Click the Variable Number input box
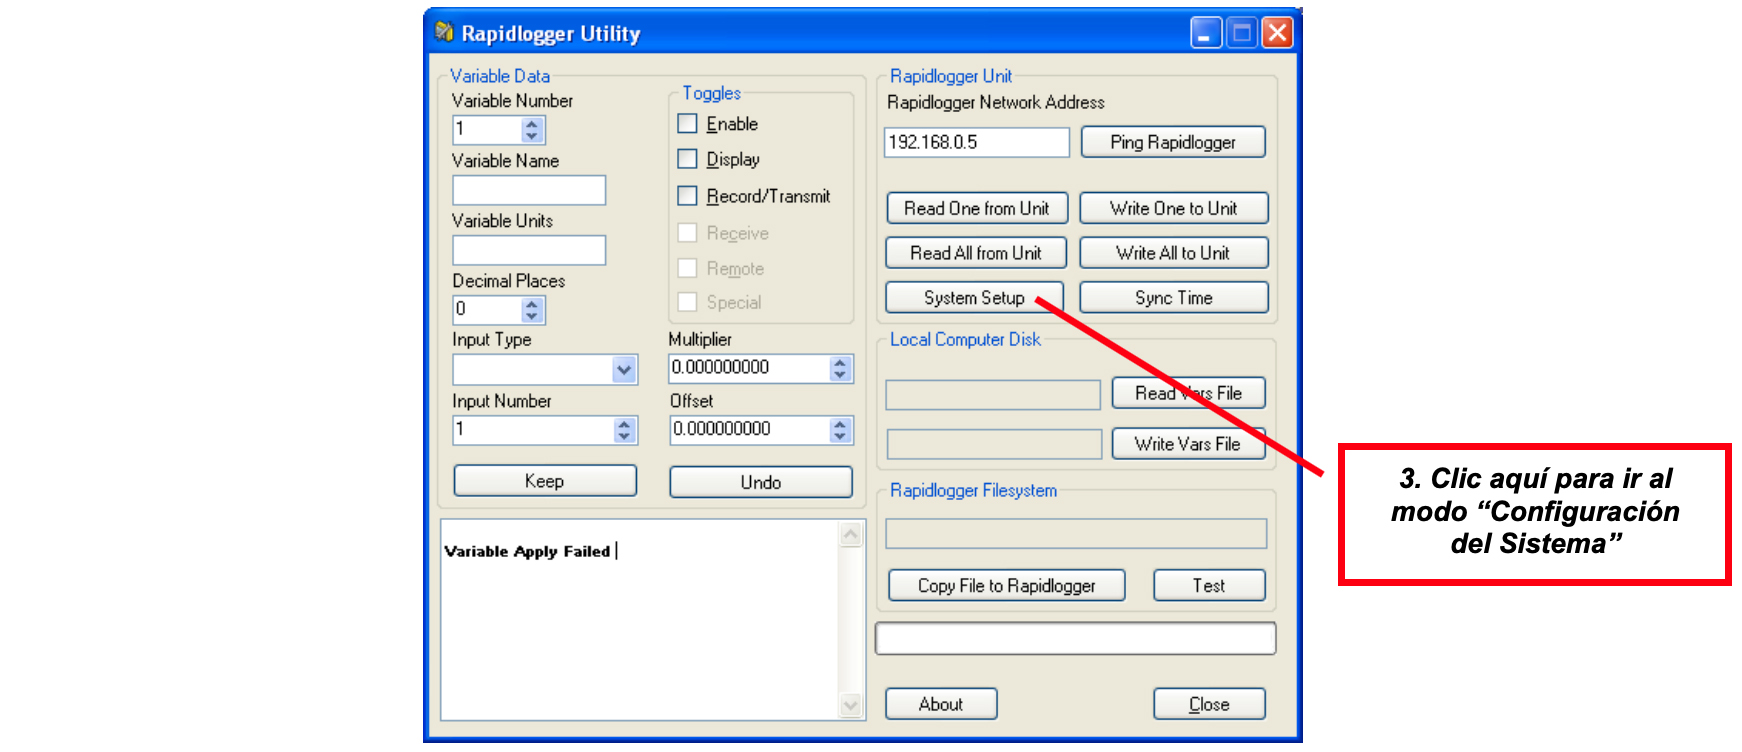 coord(488,130)
